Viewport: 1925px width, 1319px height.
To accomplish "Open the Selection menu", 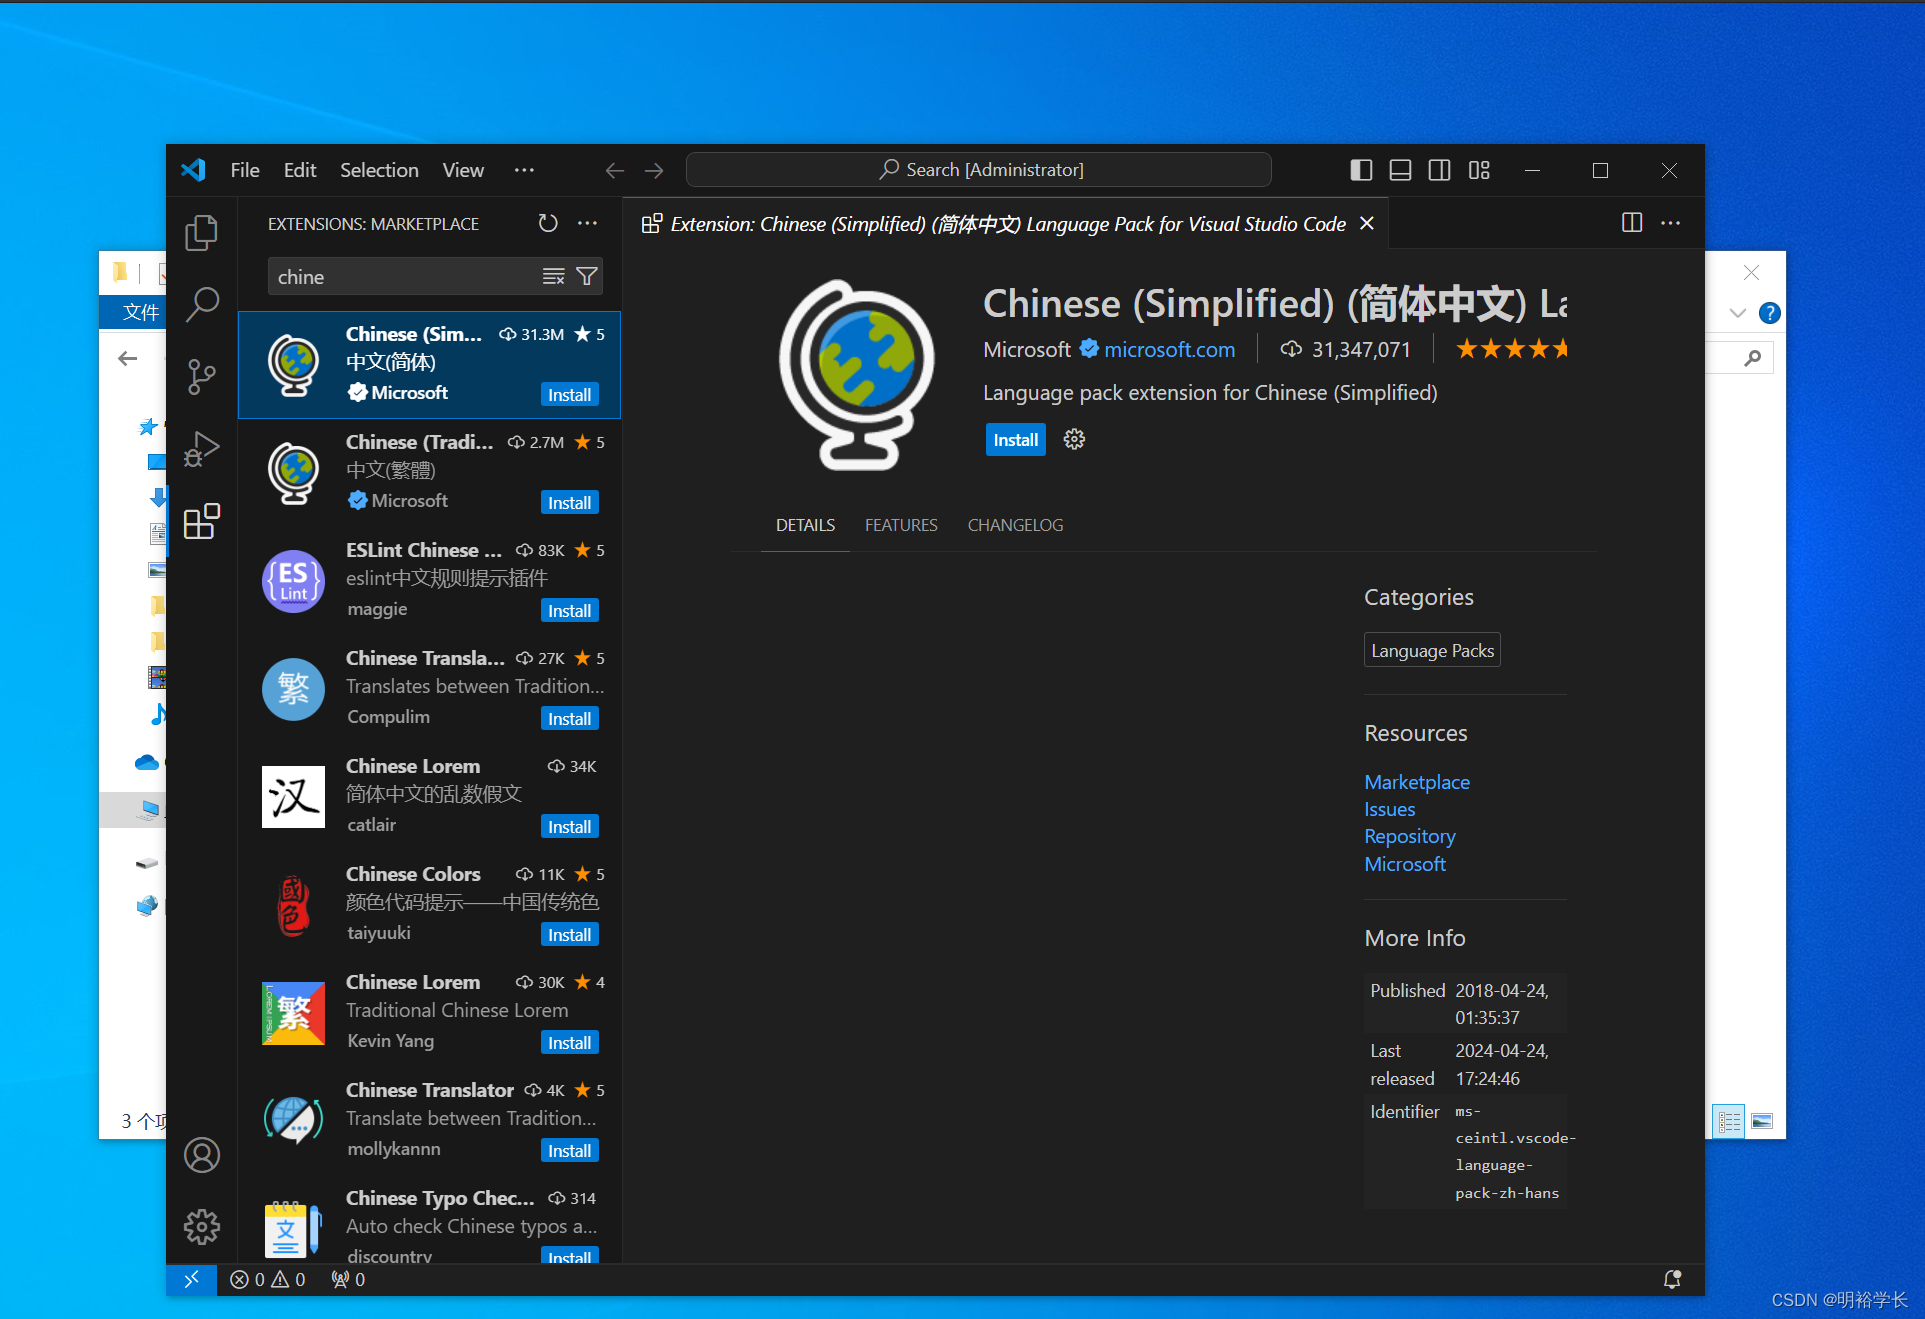I will tap(379, 170).
